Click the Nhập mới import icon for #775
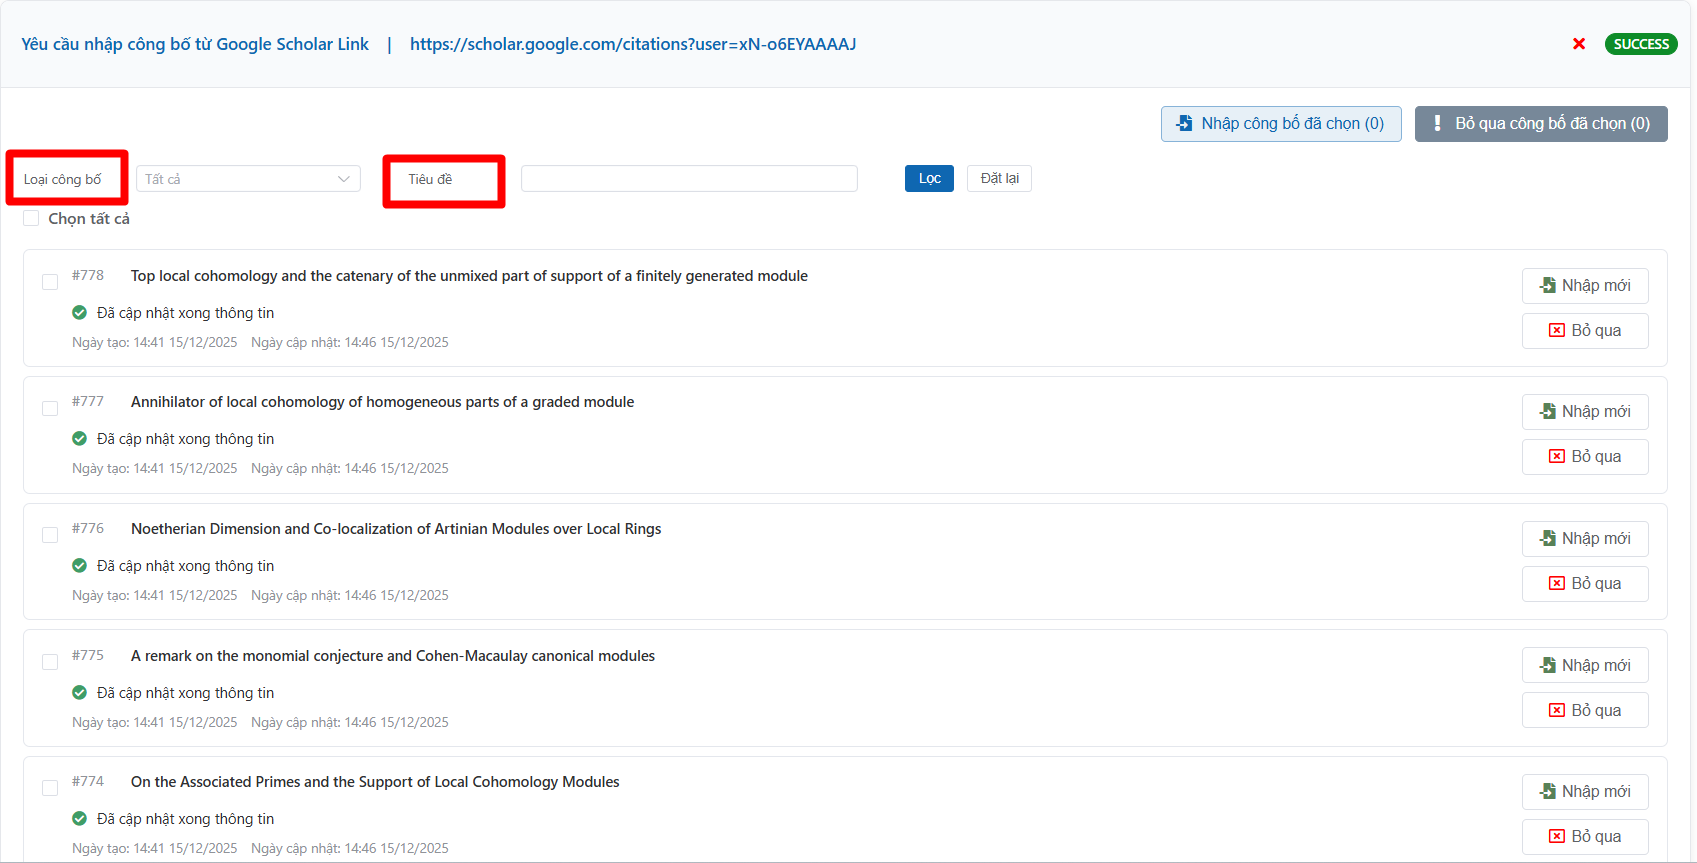The height and width of the screenshot is (863, 1697). pos(1548,665)
